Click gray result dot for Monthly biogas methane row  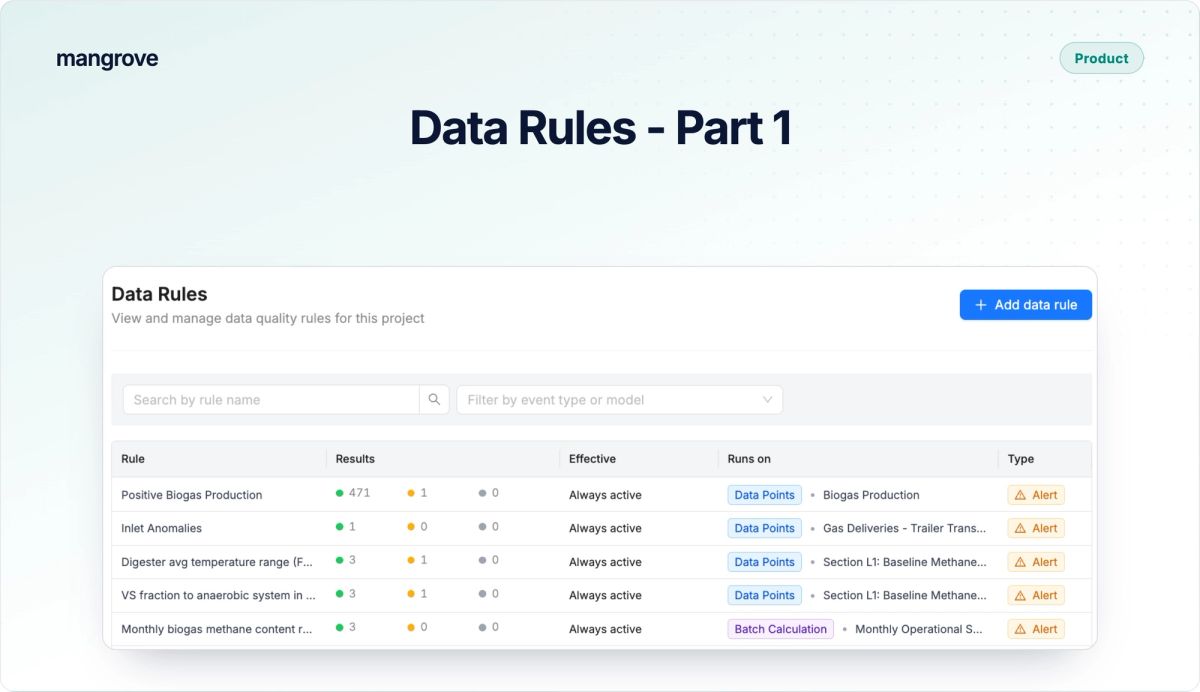click(482, 627)
